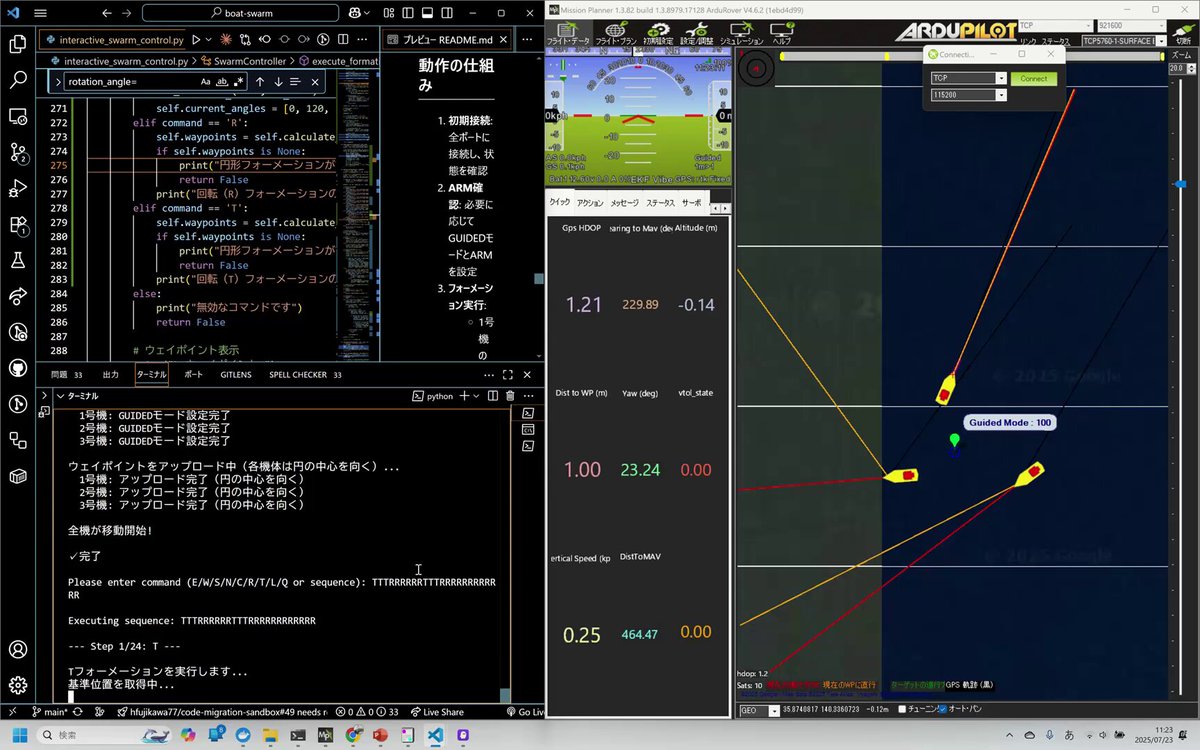
Task: Click the map zoom slider handle
Action: click(x=1180, y=184)
